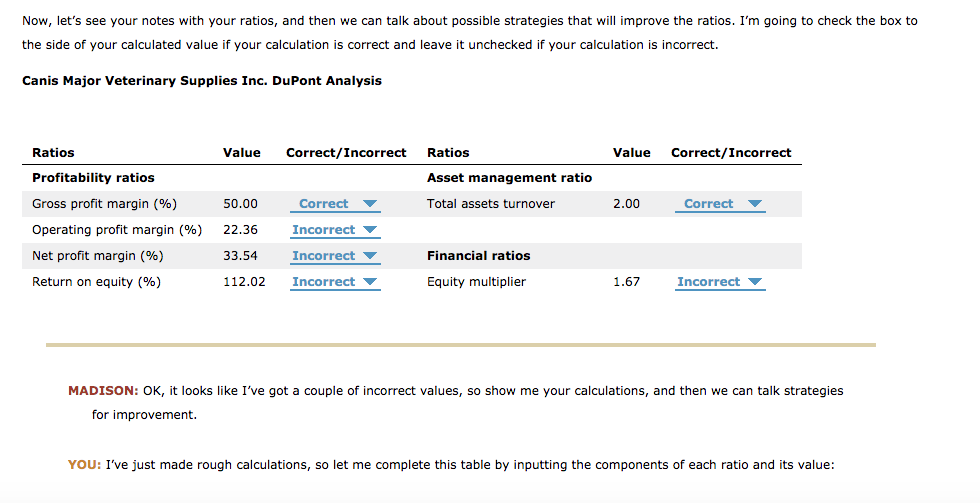Viewport: 980px width, 503px height.
Task: Click the Asset management ratio heading
Action: 509,177
